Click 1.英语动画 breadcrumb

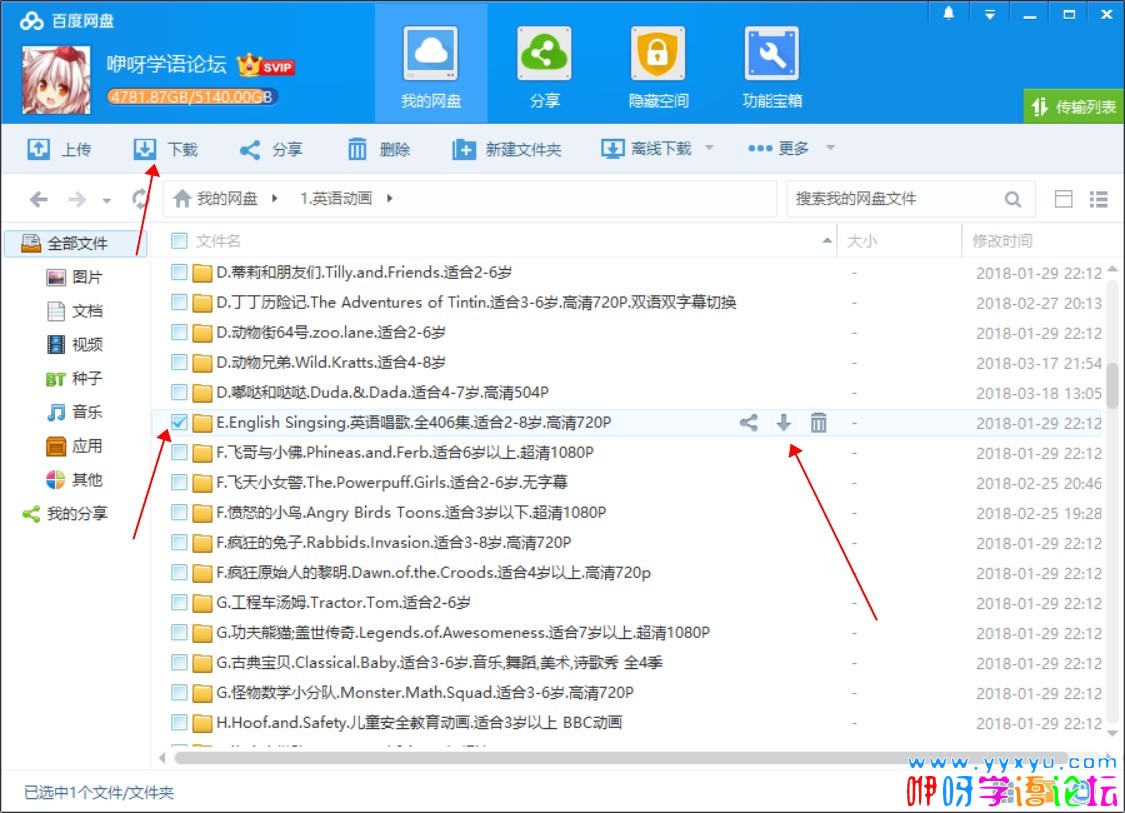click(x=336, y=199)
